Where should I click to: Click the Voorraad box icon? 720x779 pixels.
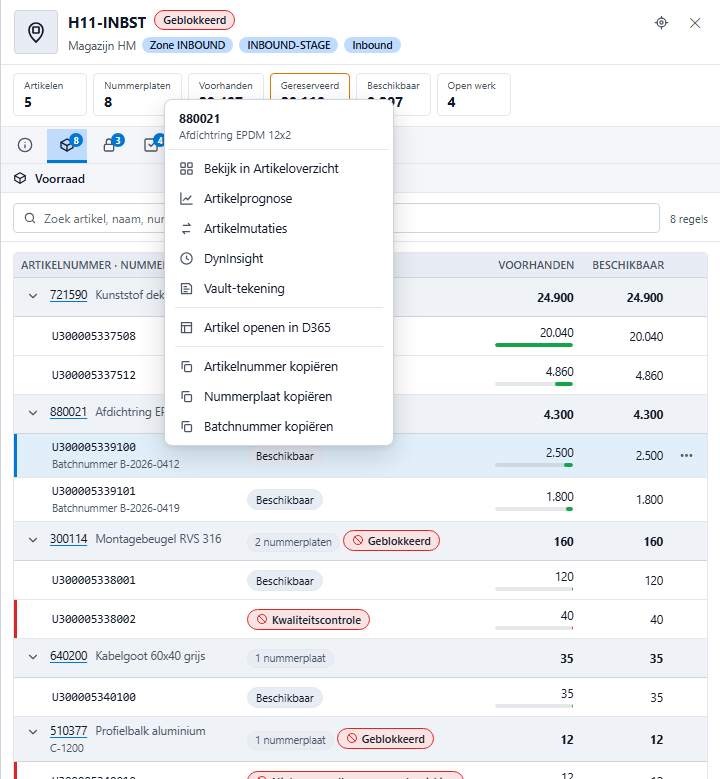[20, 178]
